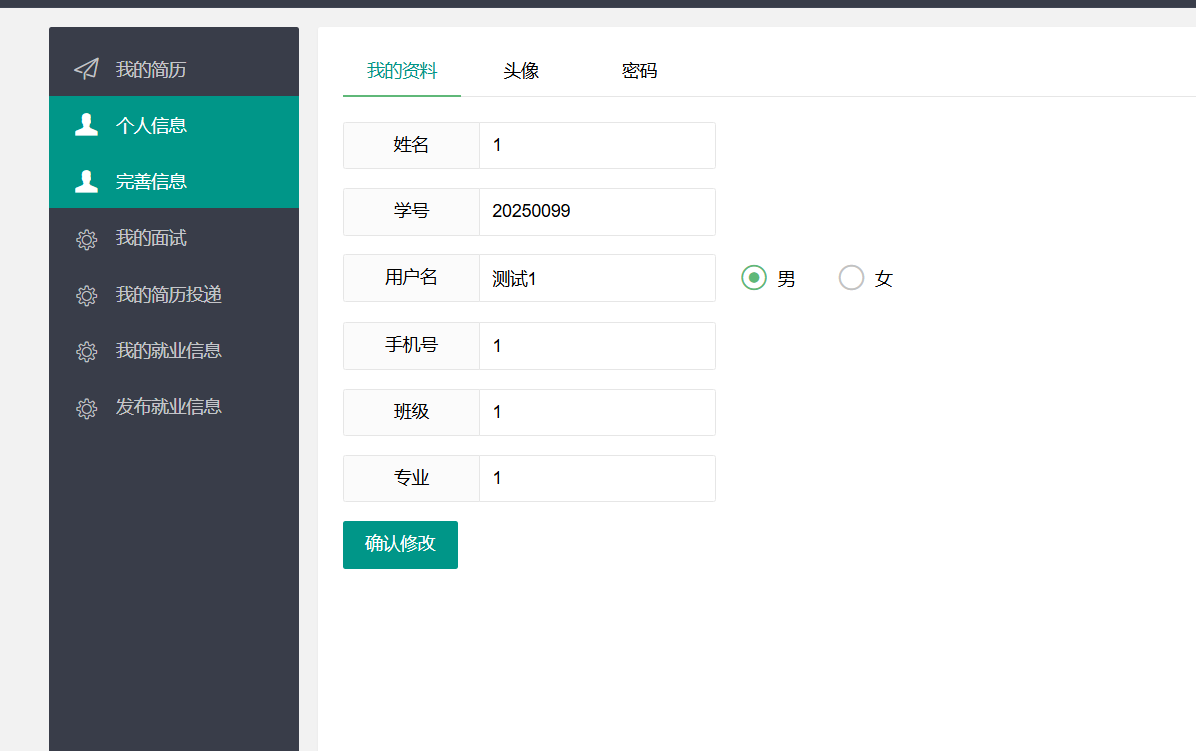Select the 我的资料 tab
1196x751 pixels.
click(x=402, y=71)
